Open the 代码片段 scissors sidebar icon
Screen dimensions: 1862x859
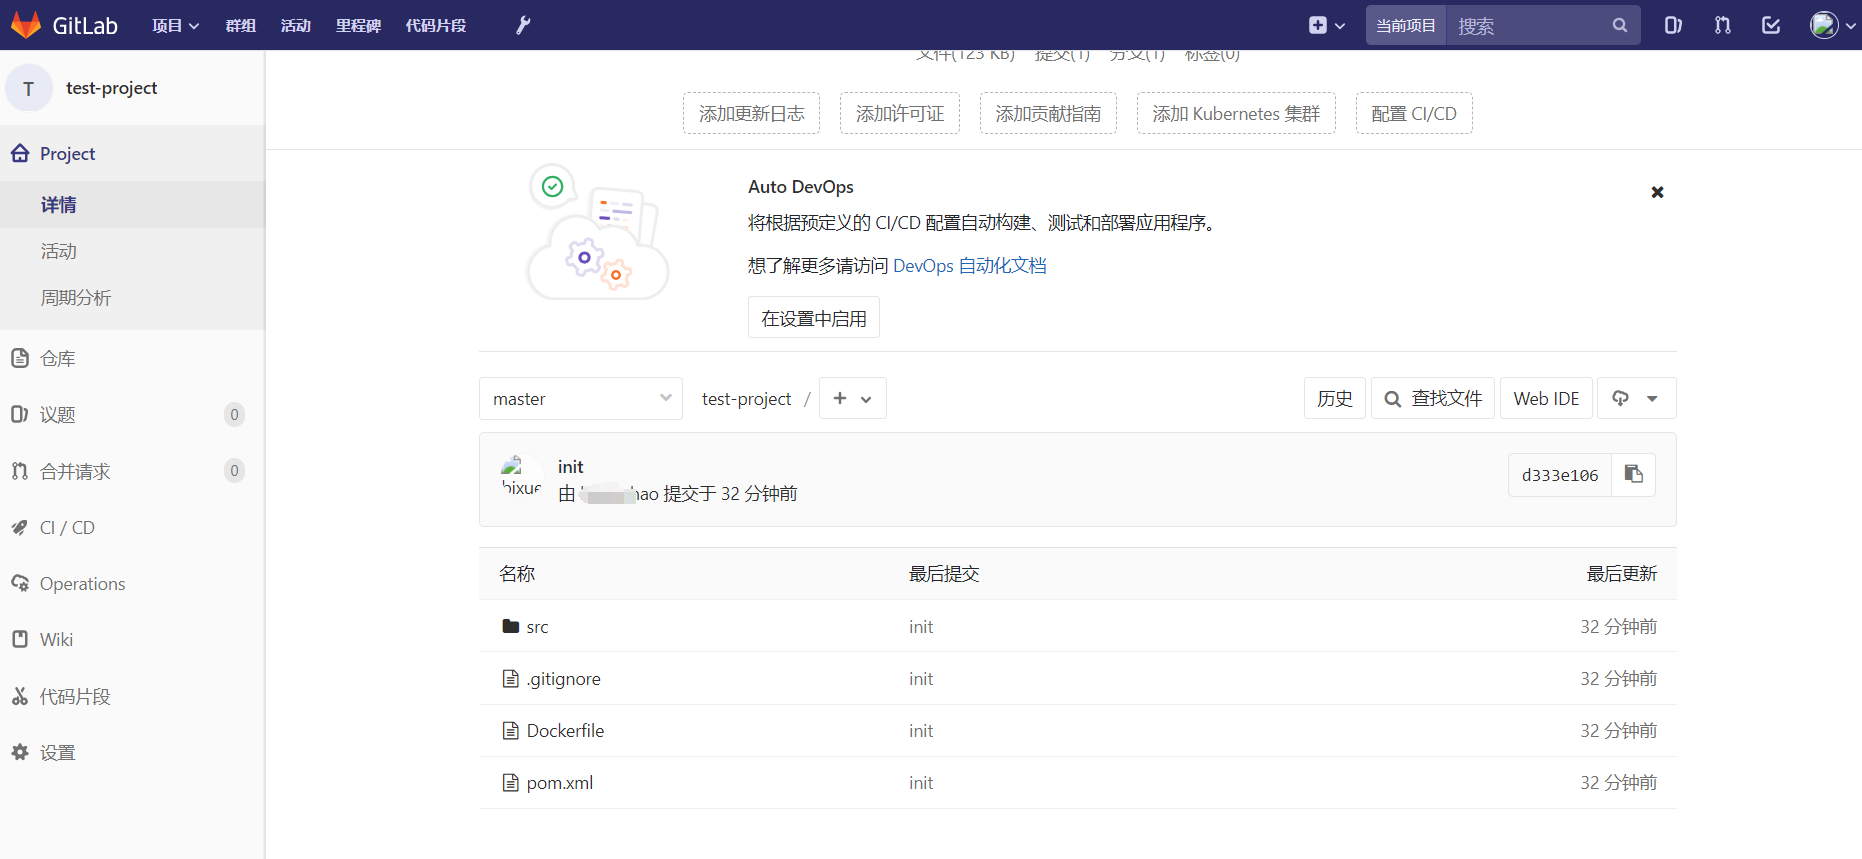[20, 696]
